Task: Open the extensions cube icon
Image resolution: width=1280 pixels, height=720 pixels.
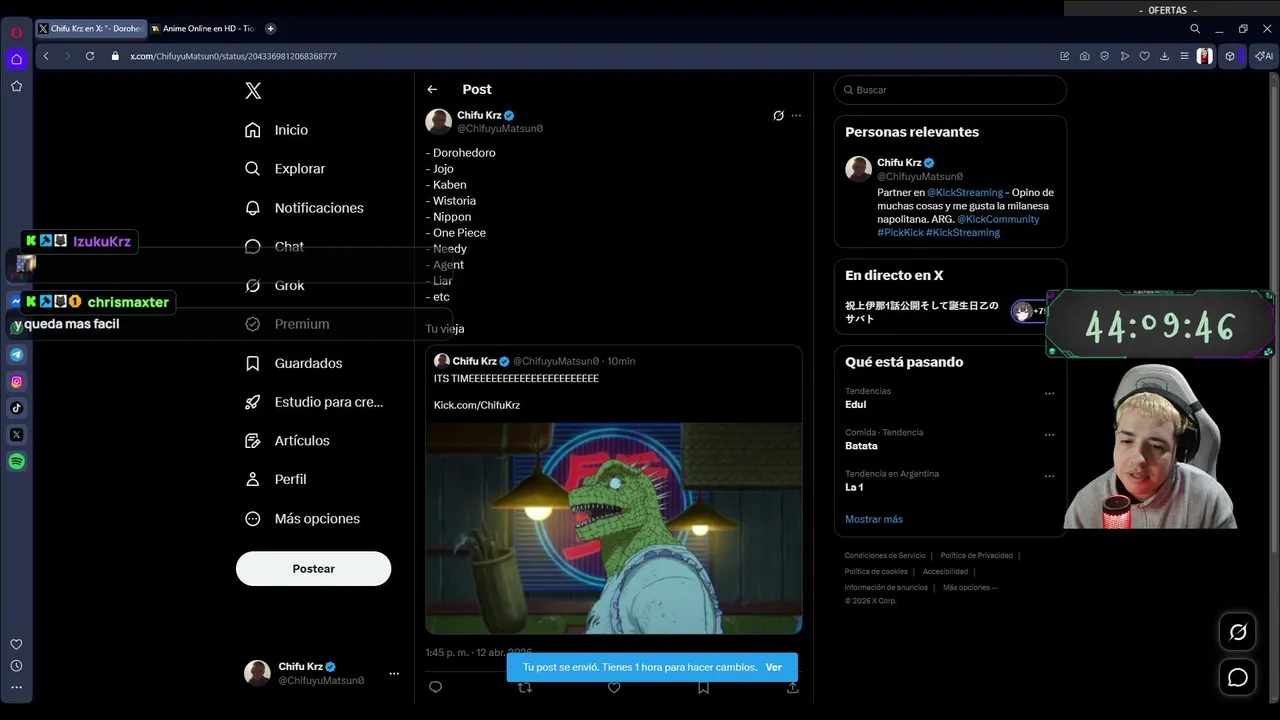Action: (1231, 57)
